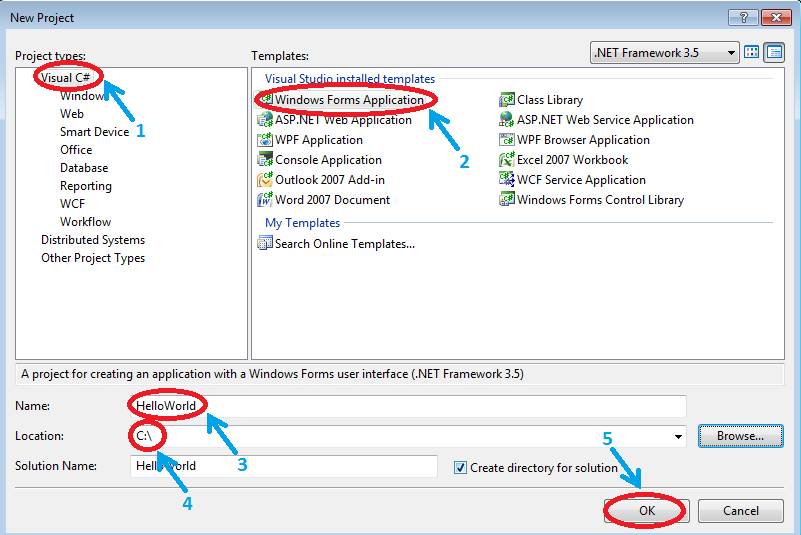Click the WCF Service Application icon

point(507,179)
